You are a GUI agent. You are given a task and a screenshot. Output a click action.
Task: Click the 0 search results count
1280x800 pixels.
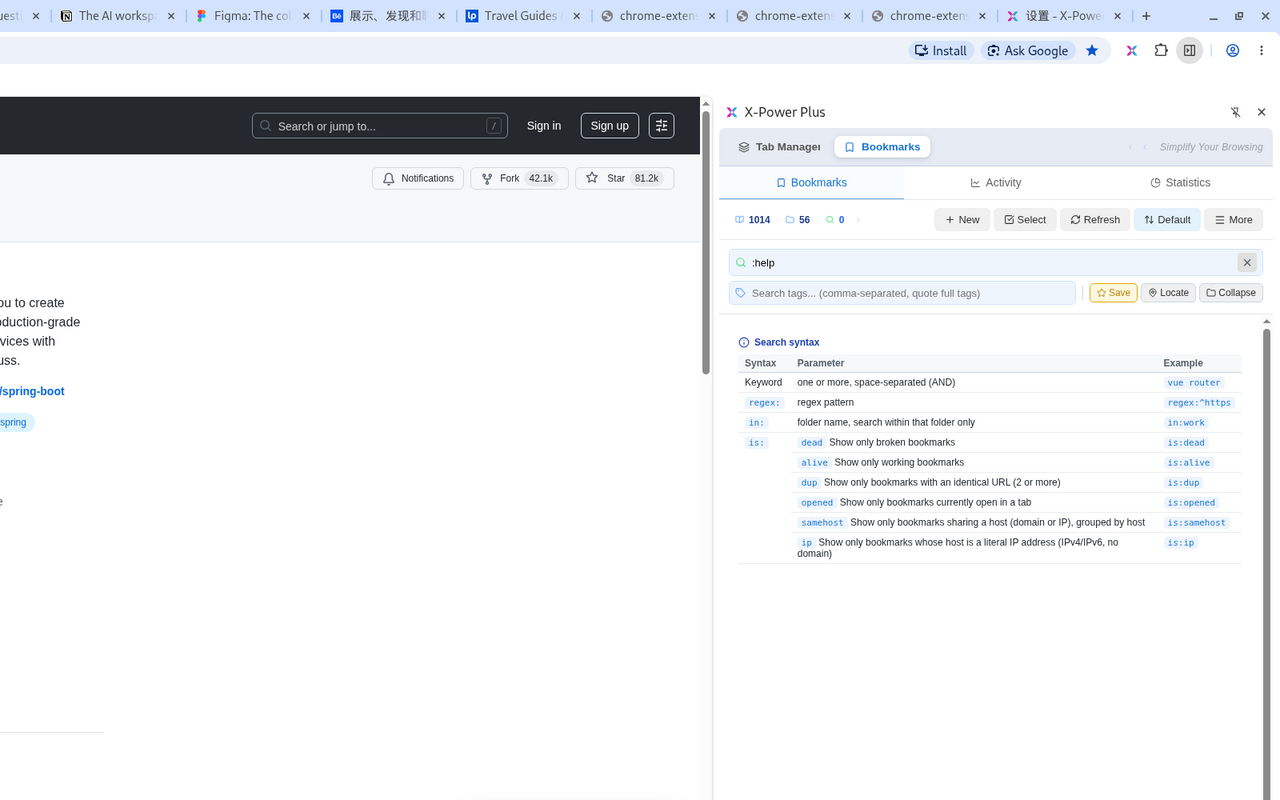(835, 220)
